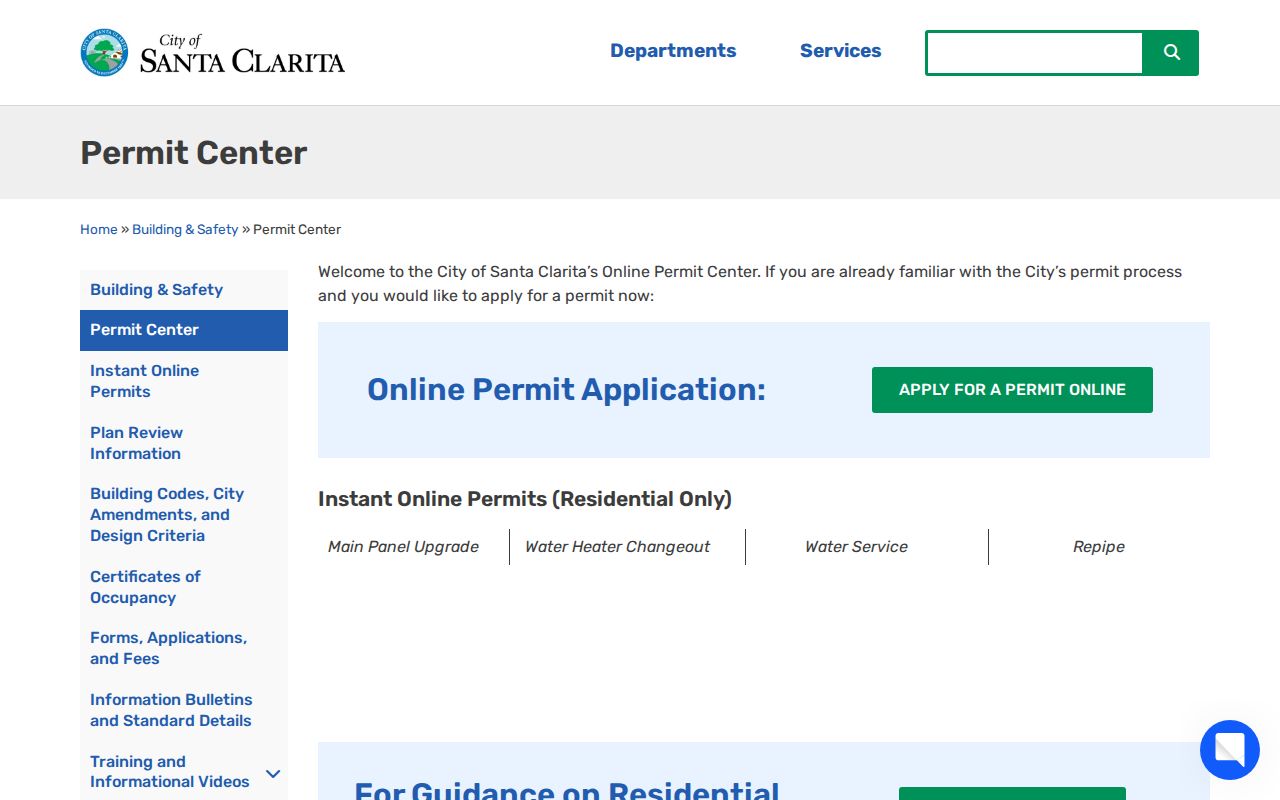
Task: Select Main Panel Upgrade permit
Action: 403,547
